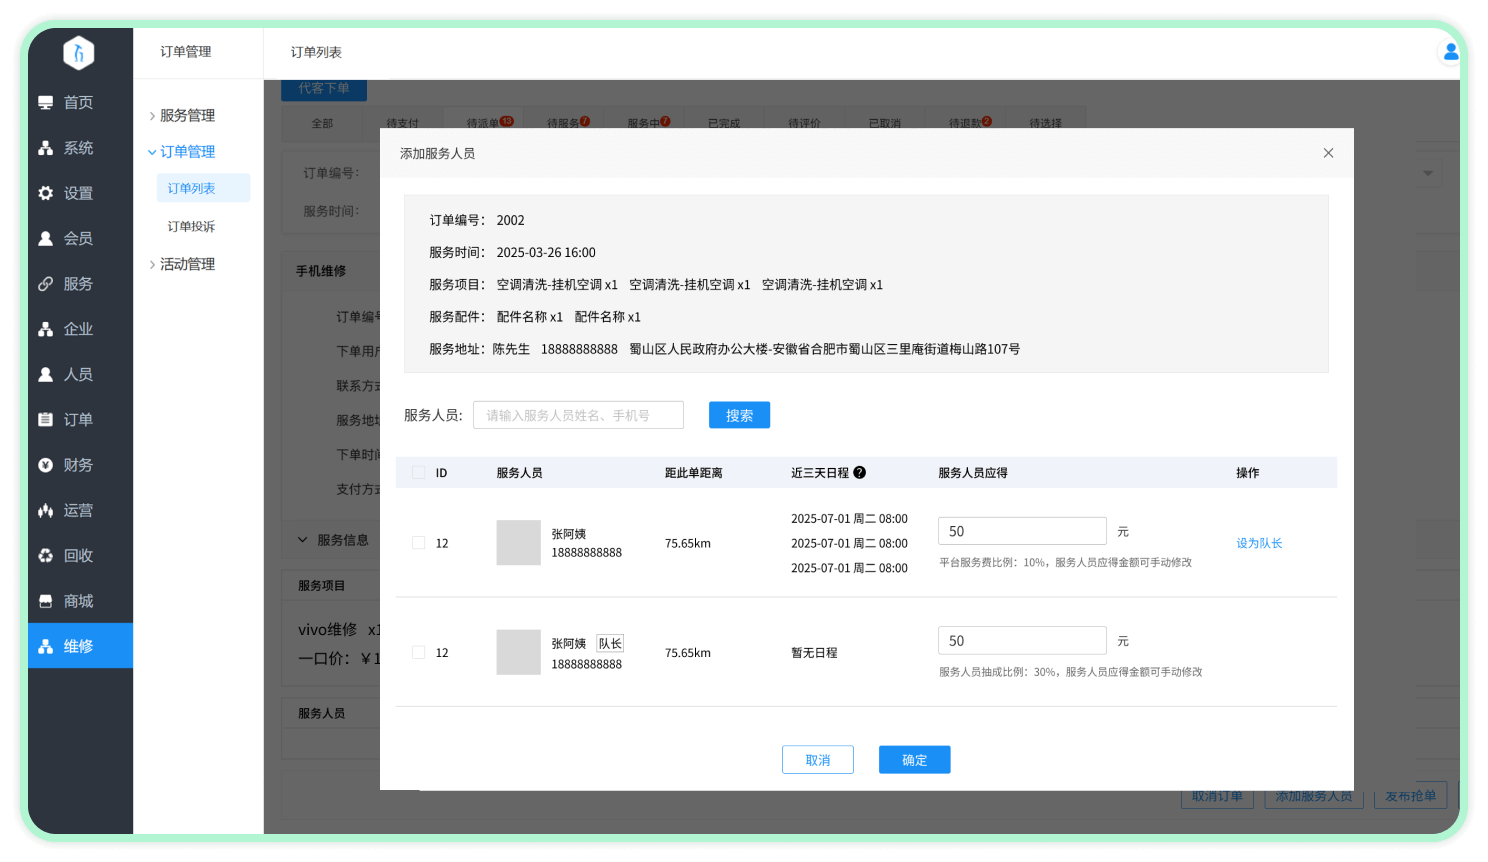Click the home monitor icon in sidebar

pyautogui.click(x=46, y=103)
